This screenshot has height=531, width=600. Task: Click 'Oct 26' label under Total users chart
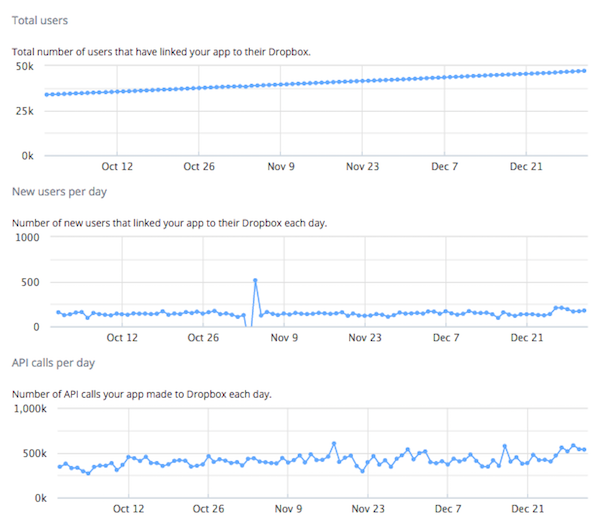pos(199,167)
